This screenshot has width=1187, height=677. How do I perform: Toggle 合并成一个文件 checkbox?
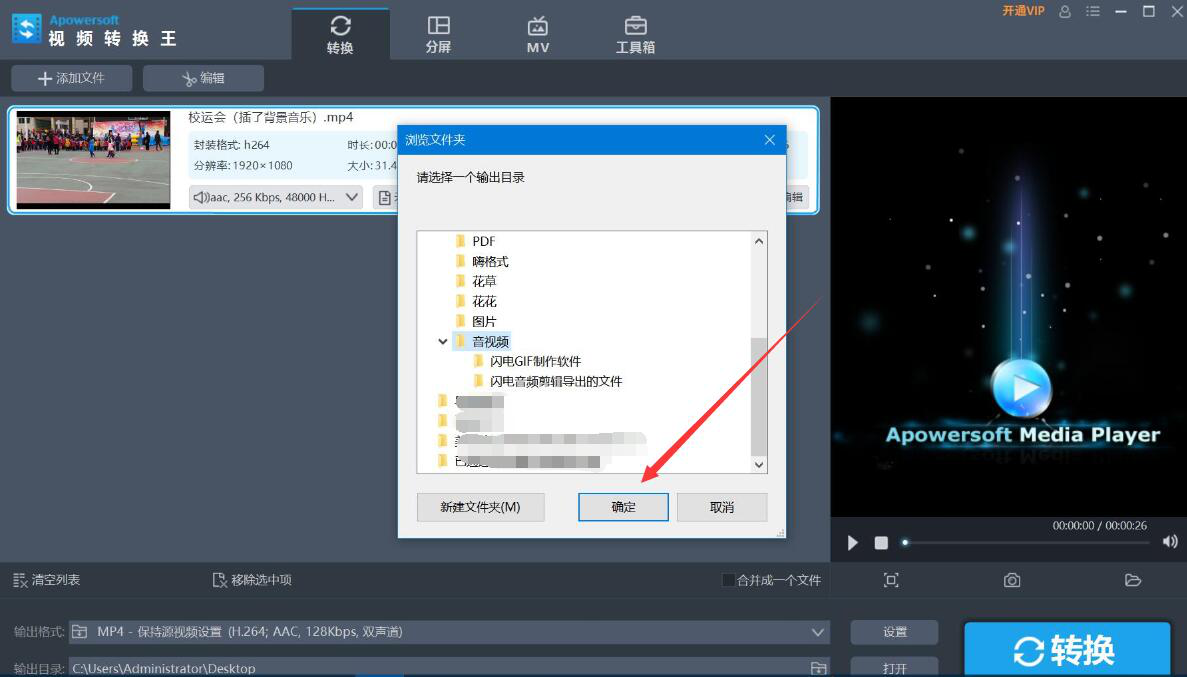point(728,580)
